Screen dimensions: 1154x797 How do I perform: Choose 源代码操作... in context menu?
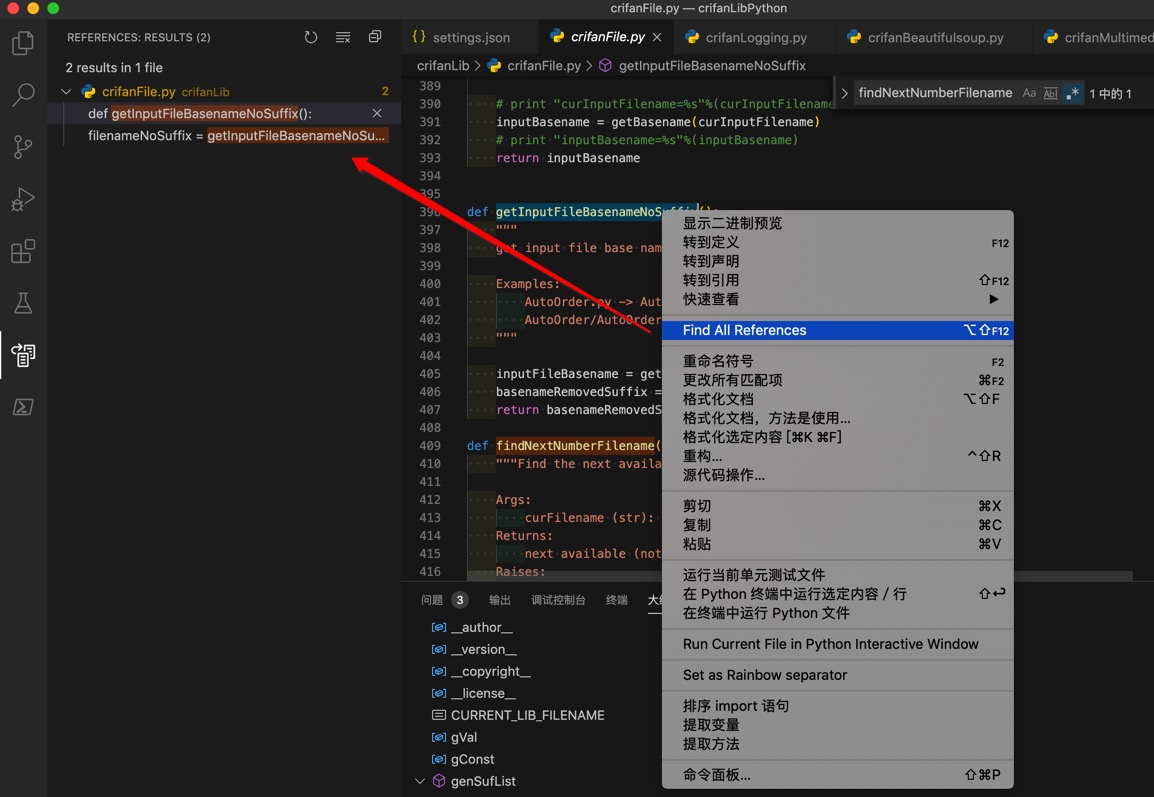click(x=838, y=475)
